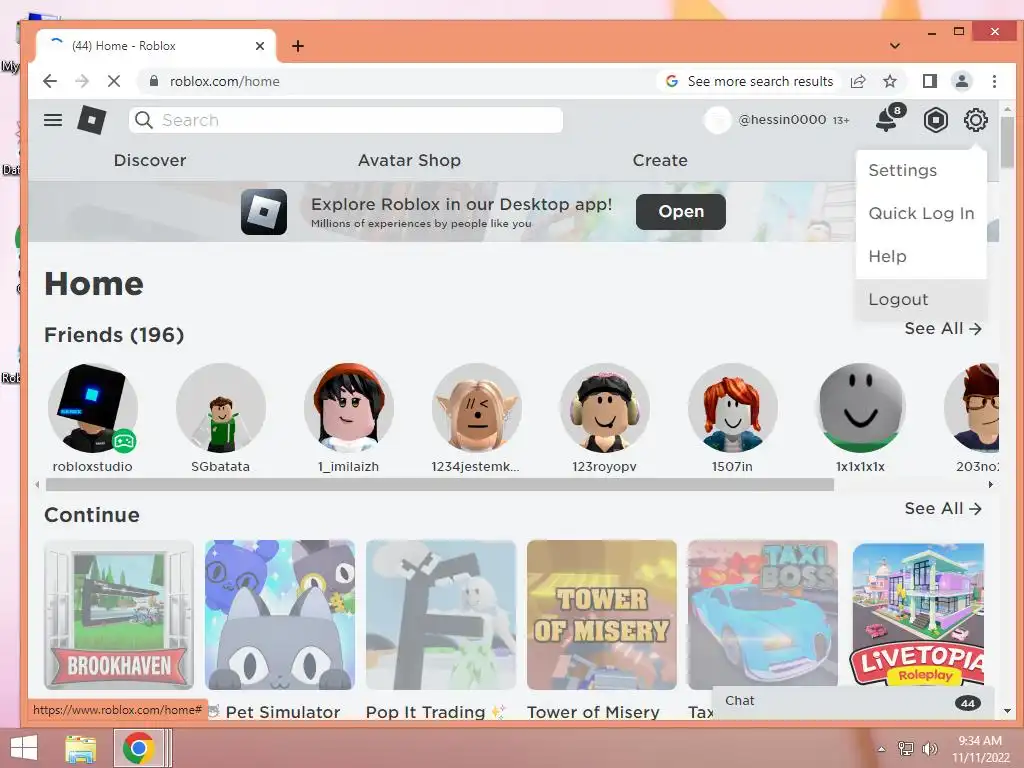Bookmark this page with star icon
Screen dimensions: 1024x768
[889, 81]
